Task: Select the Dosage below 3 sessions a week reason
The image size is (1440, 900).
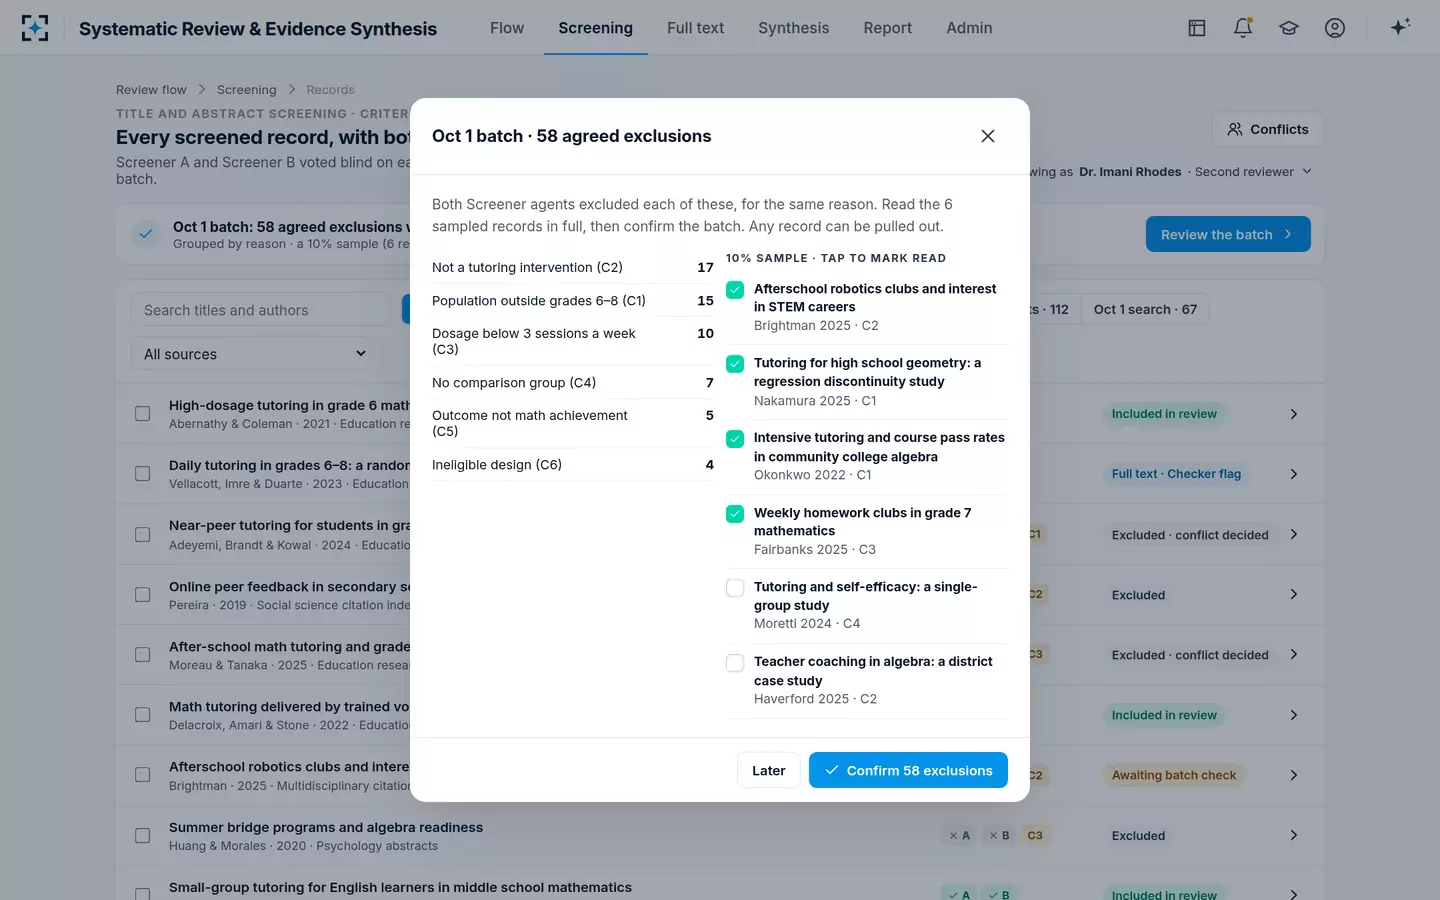Action: pyautogui.click(x=573, y=341)
